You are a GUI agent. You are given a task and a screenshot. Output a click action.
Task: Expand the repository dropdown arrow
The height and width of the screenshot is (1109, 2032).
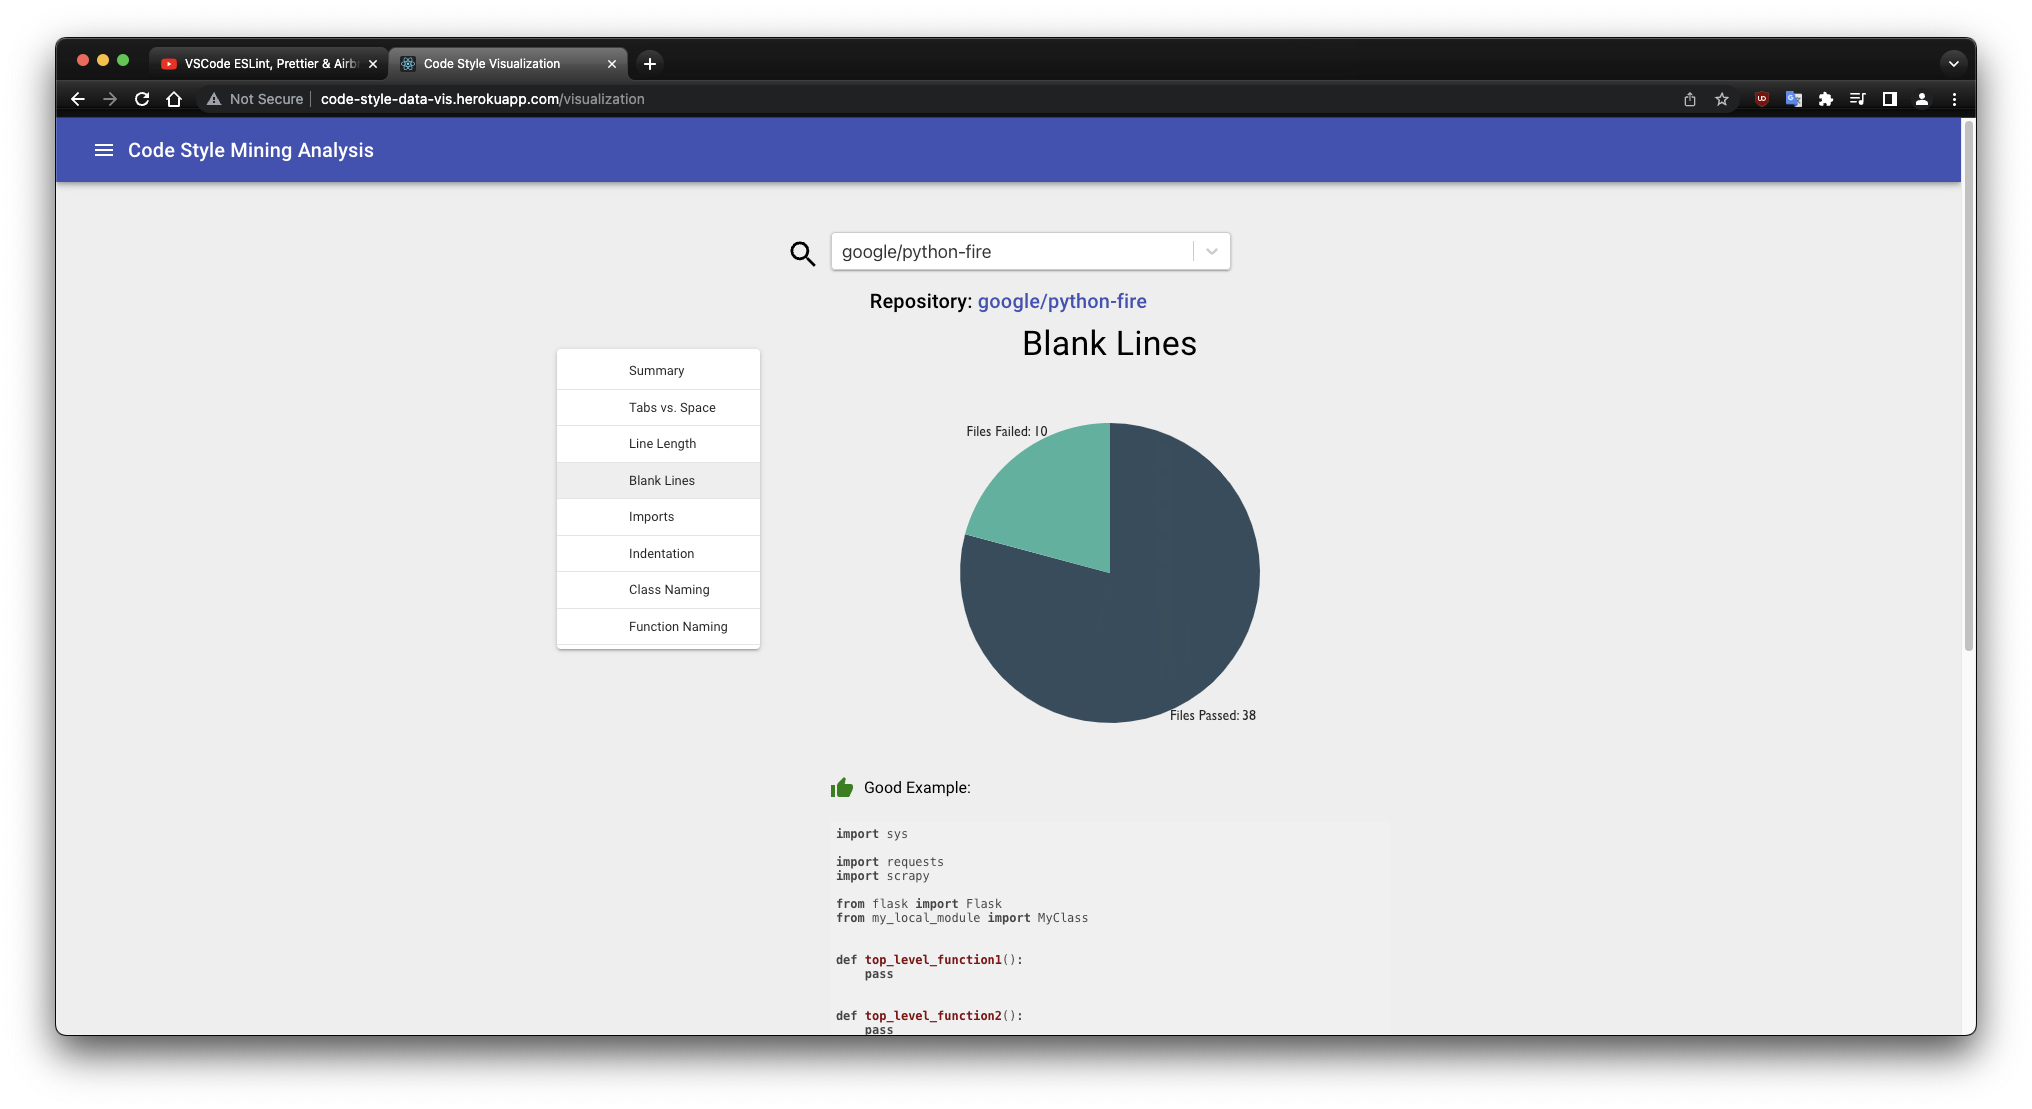click(1211, 251)
